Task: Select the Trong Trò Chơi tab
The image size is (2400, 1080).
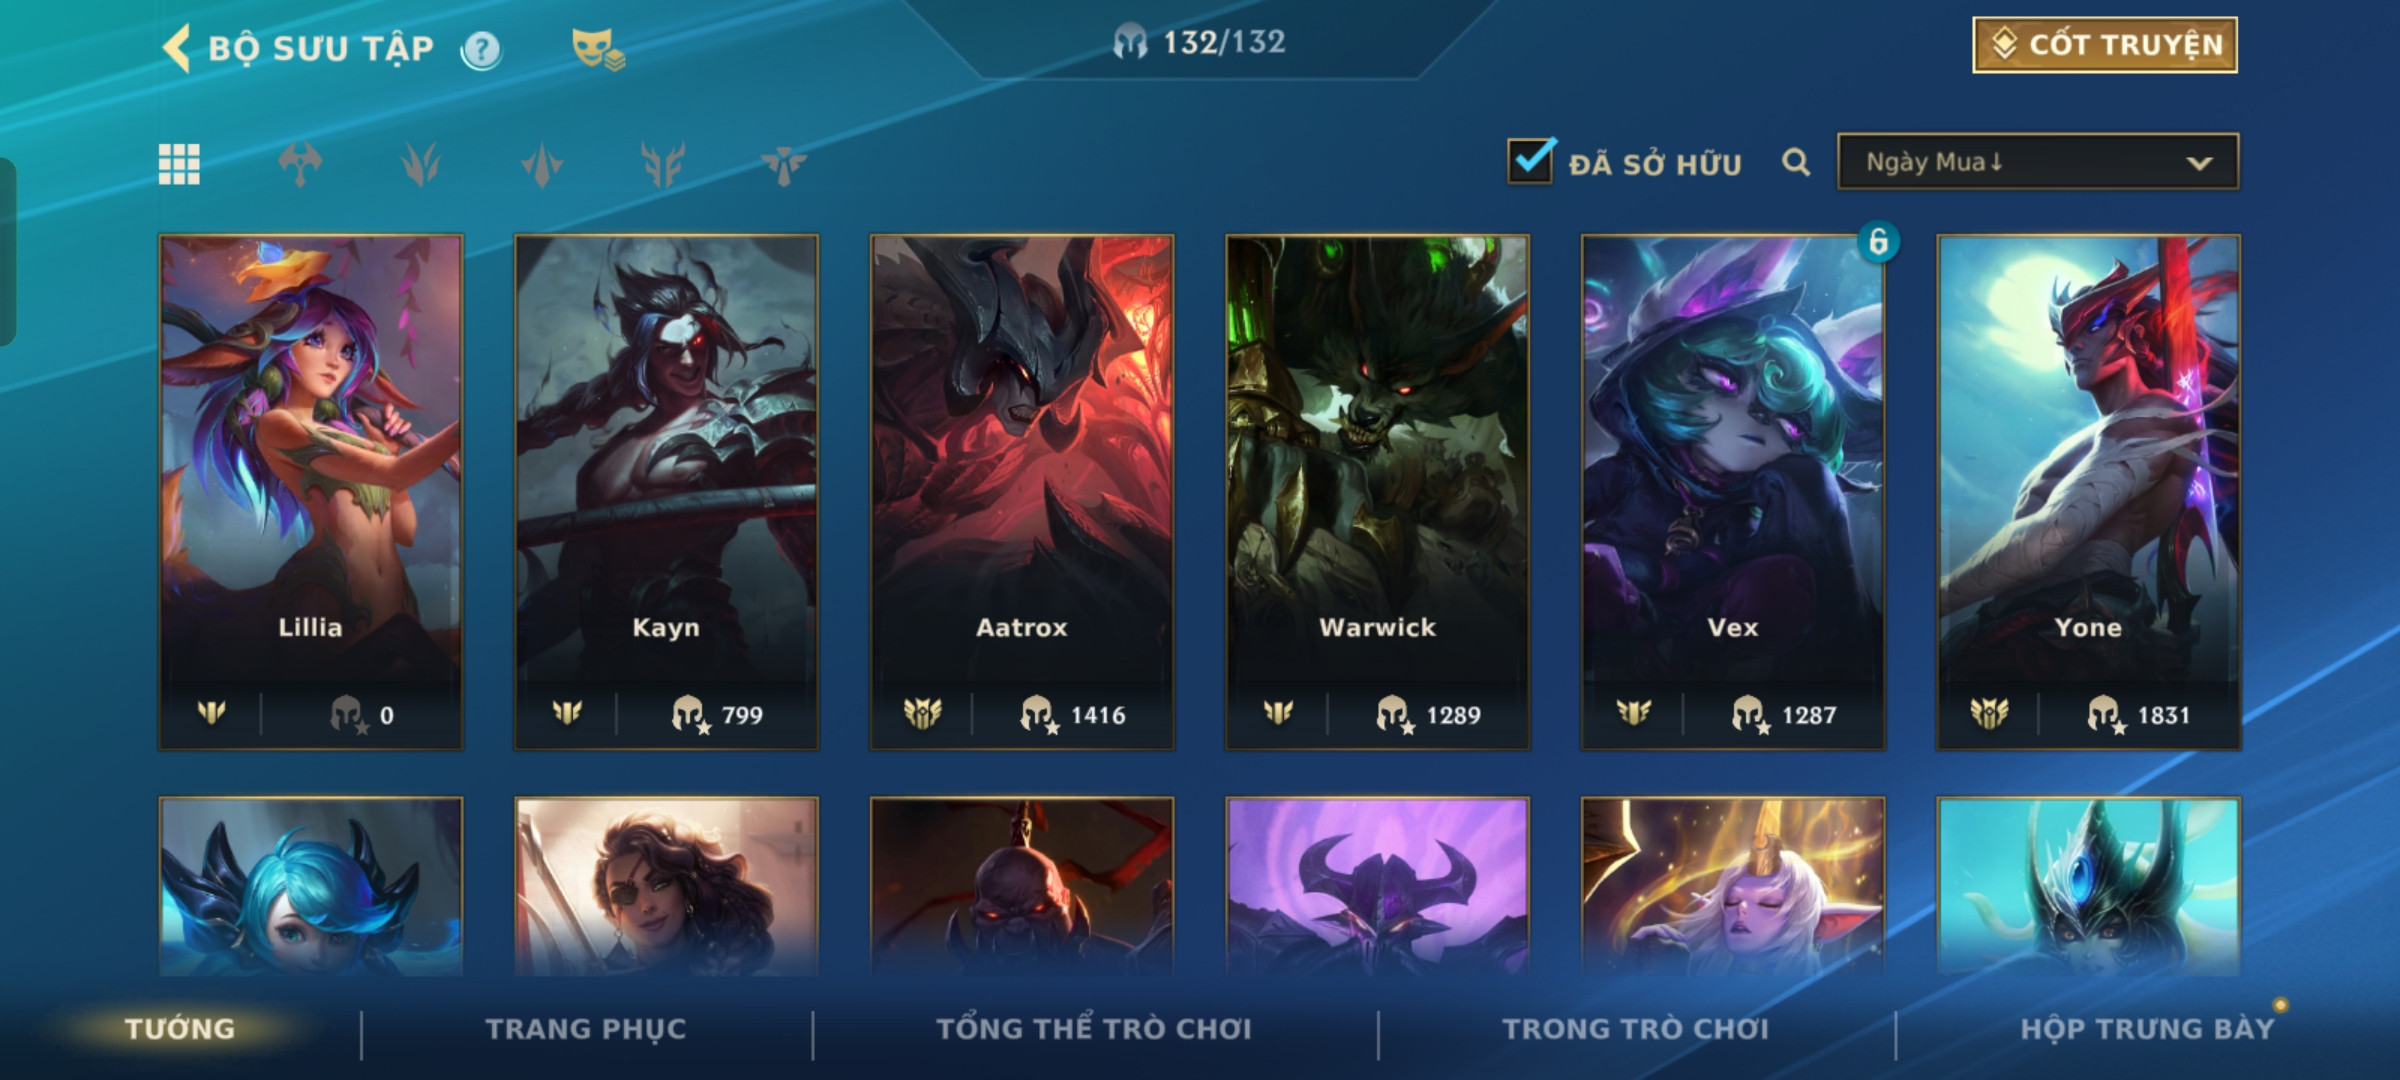Action: pos(1636,1029)
